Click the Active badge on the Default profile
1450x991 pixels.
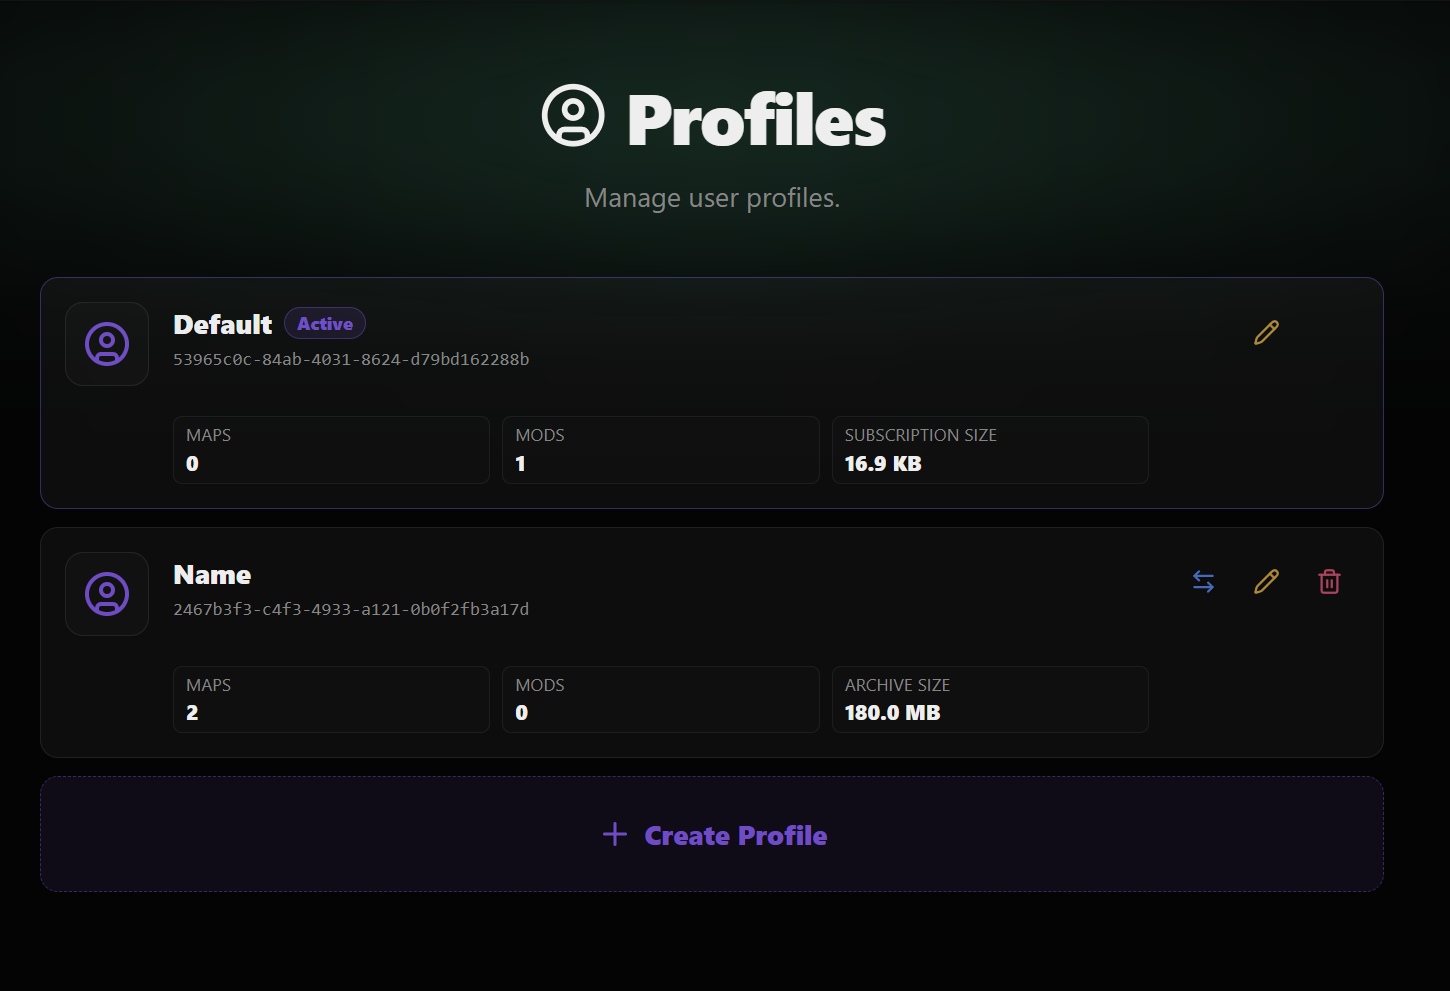325,324
